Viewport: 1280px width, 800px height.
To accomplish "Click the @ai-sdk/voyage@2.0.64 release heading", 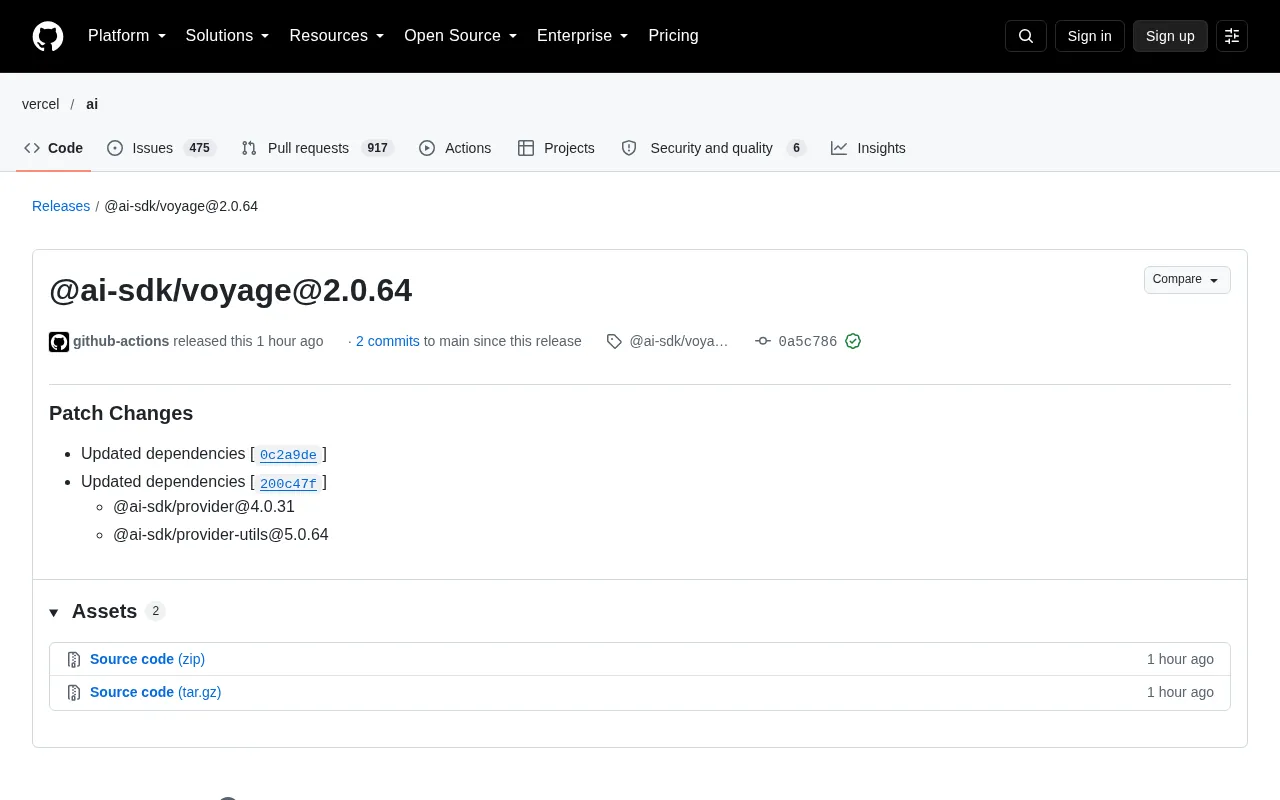I will pos(231,290).
